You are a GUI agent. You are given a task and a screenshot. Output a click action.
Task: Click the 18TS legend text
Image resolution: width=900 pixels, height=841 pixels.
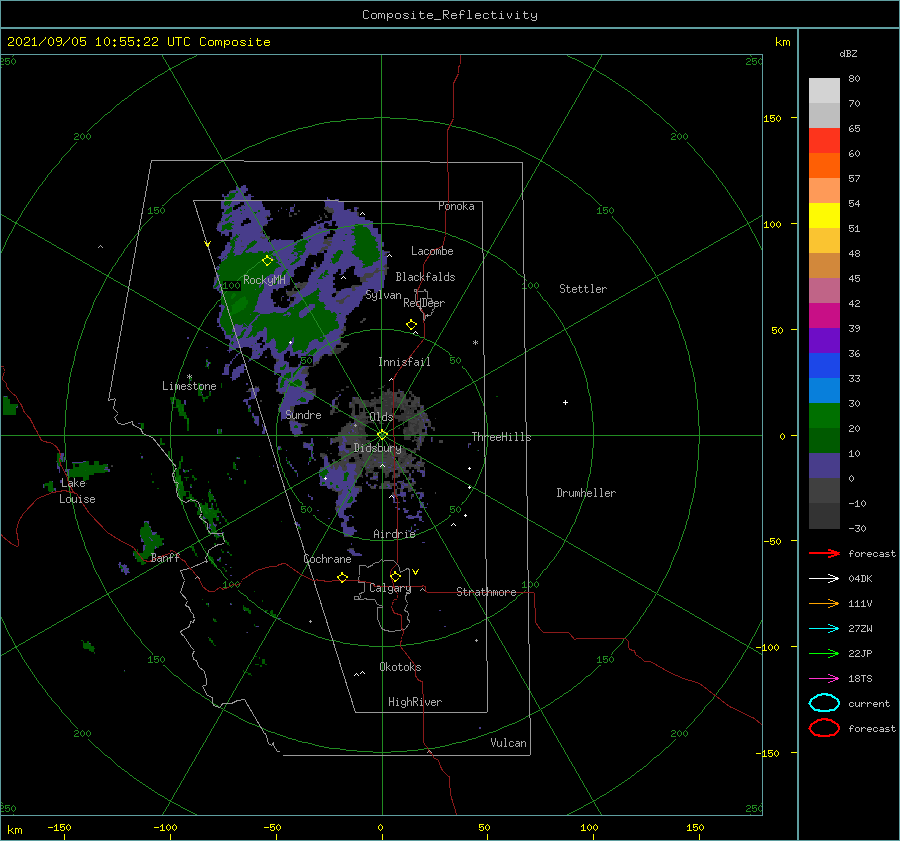coord(860,678)
